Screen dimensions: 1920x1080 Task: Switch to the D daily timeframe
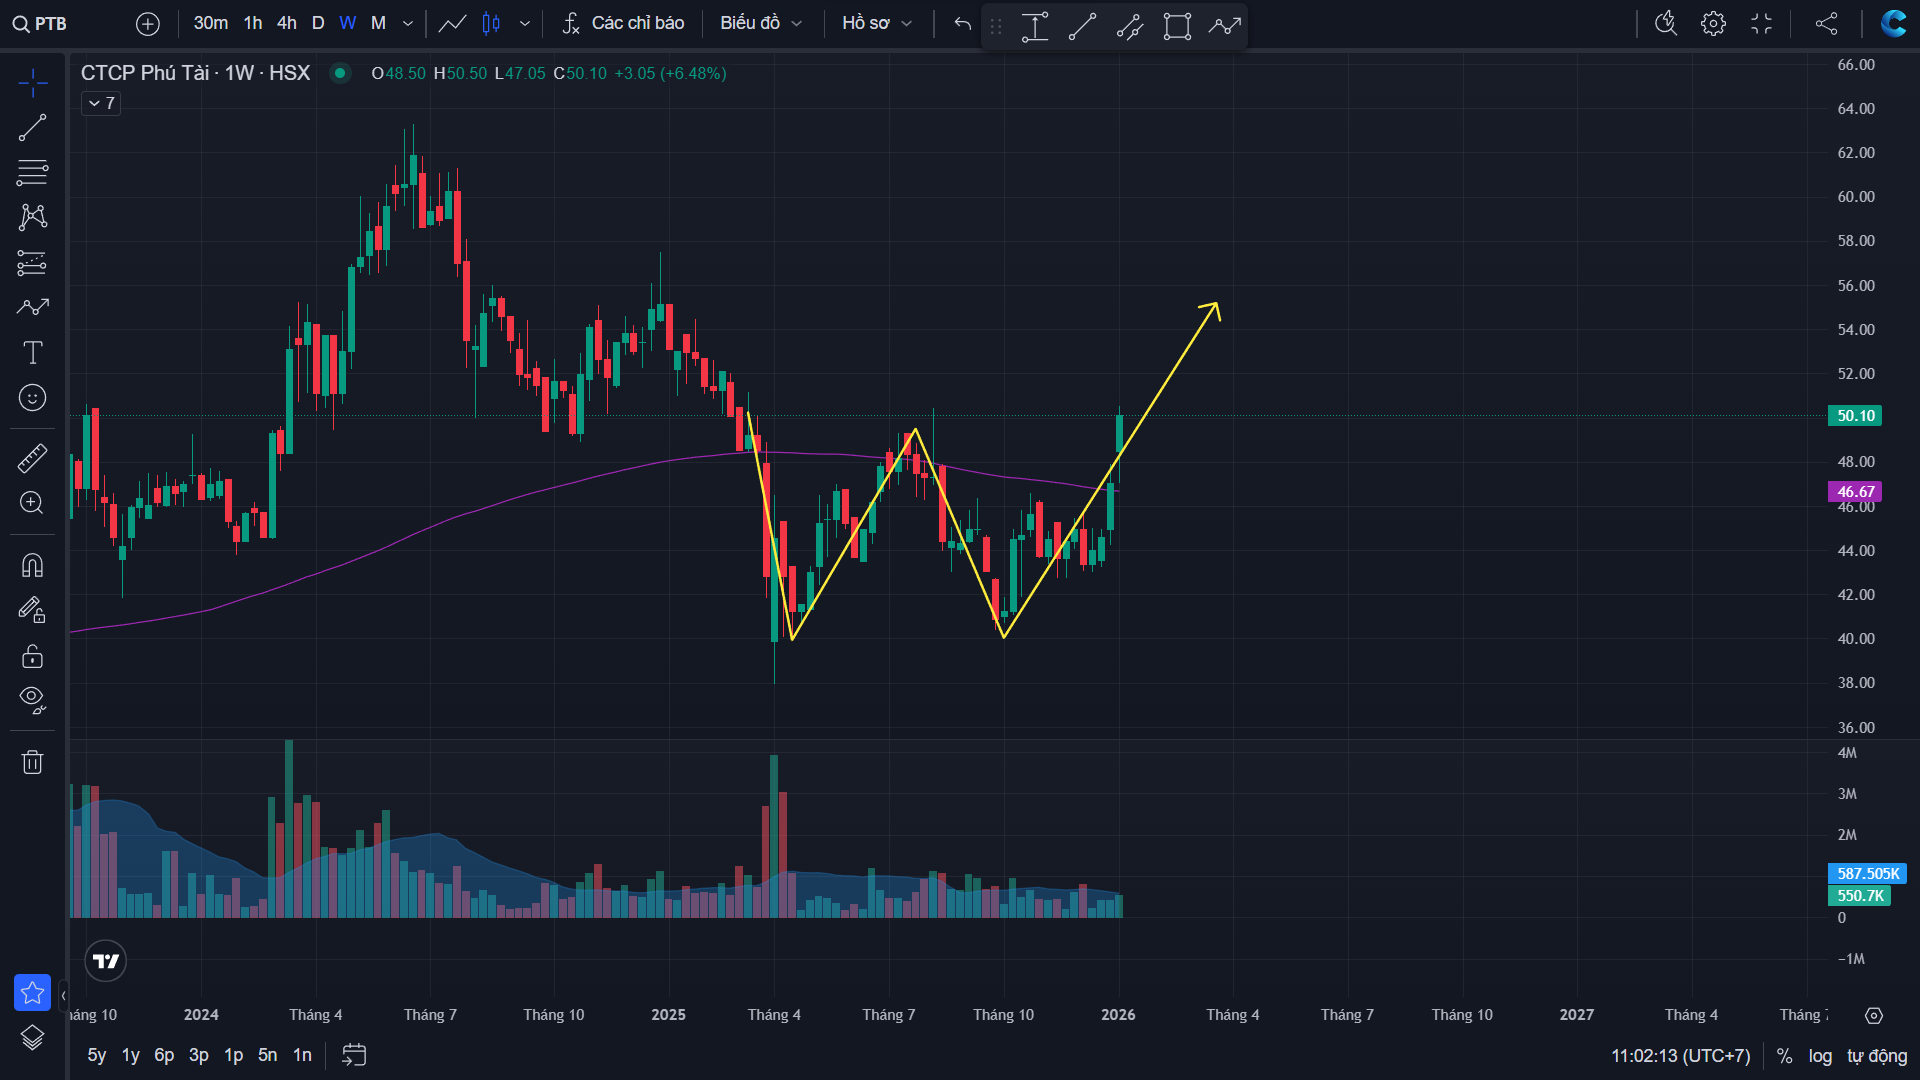point(318,23)
